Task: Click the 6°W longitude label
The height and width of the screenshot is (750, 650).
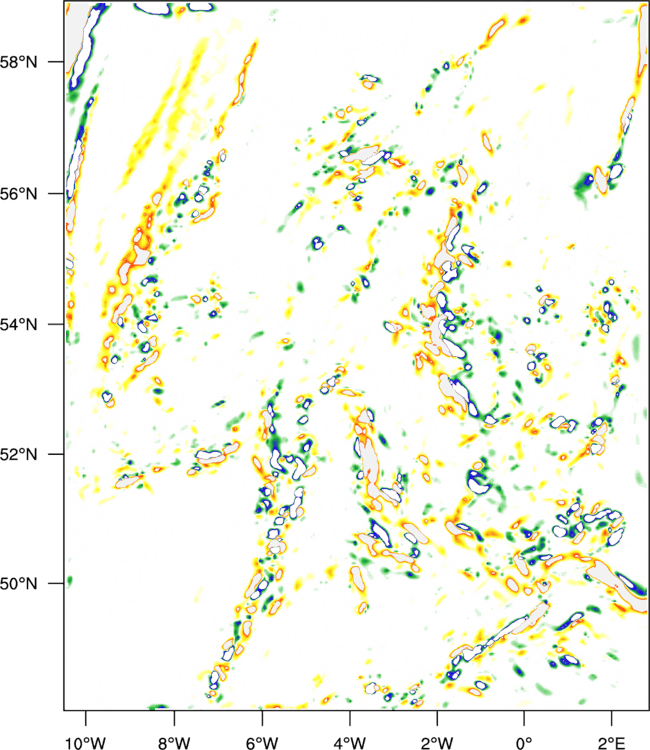Action: pyautogui.click(x=262, y=743)
